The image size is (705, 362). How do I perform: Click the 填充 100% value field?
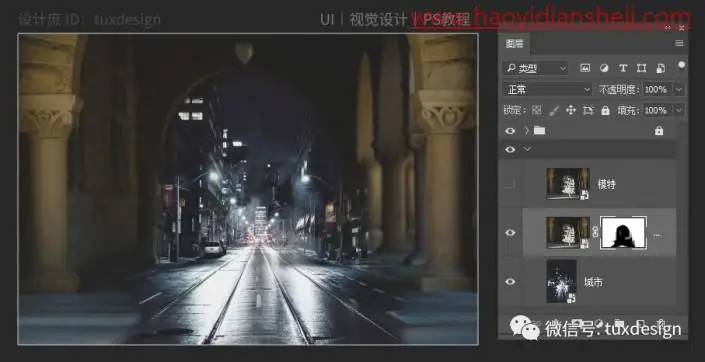point(657,110)
